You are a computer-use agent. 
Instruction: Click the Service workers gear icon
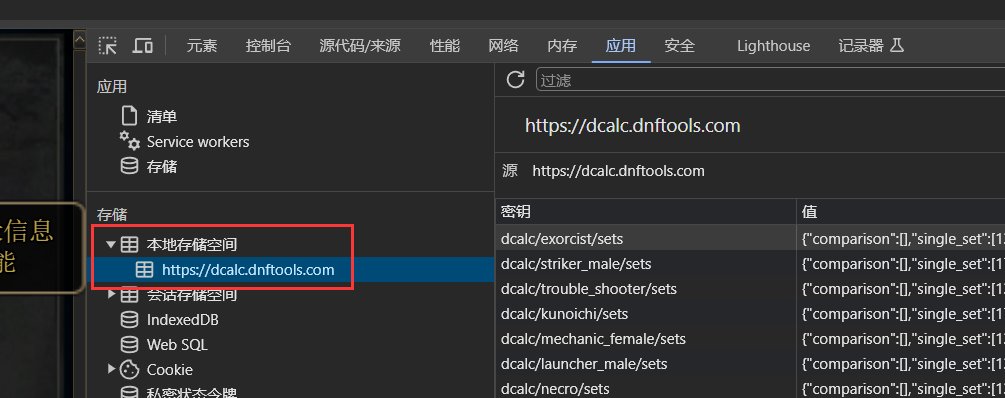[129, 140]
